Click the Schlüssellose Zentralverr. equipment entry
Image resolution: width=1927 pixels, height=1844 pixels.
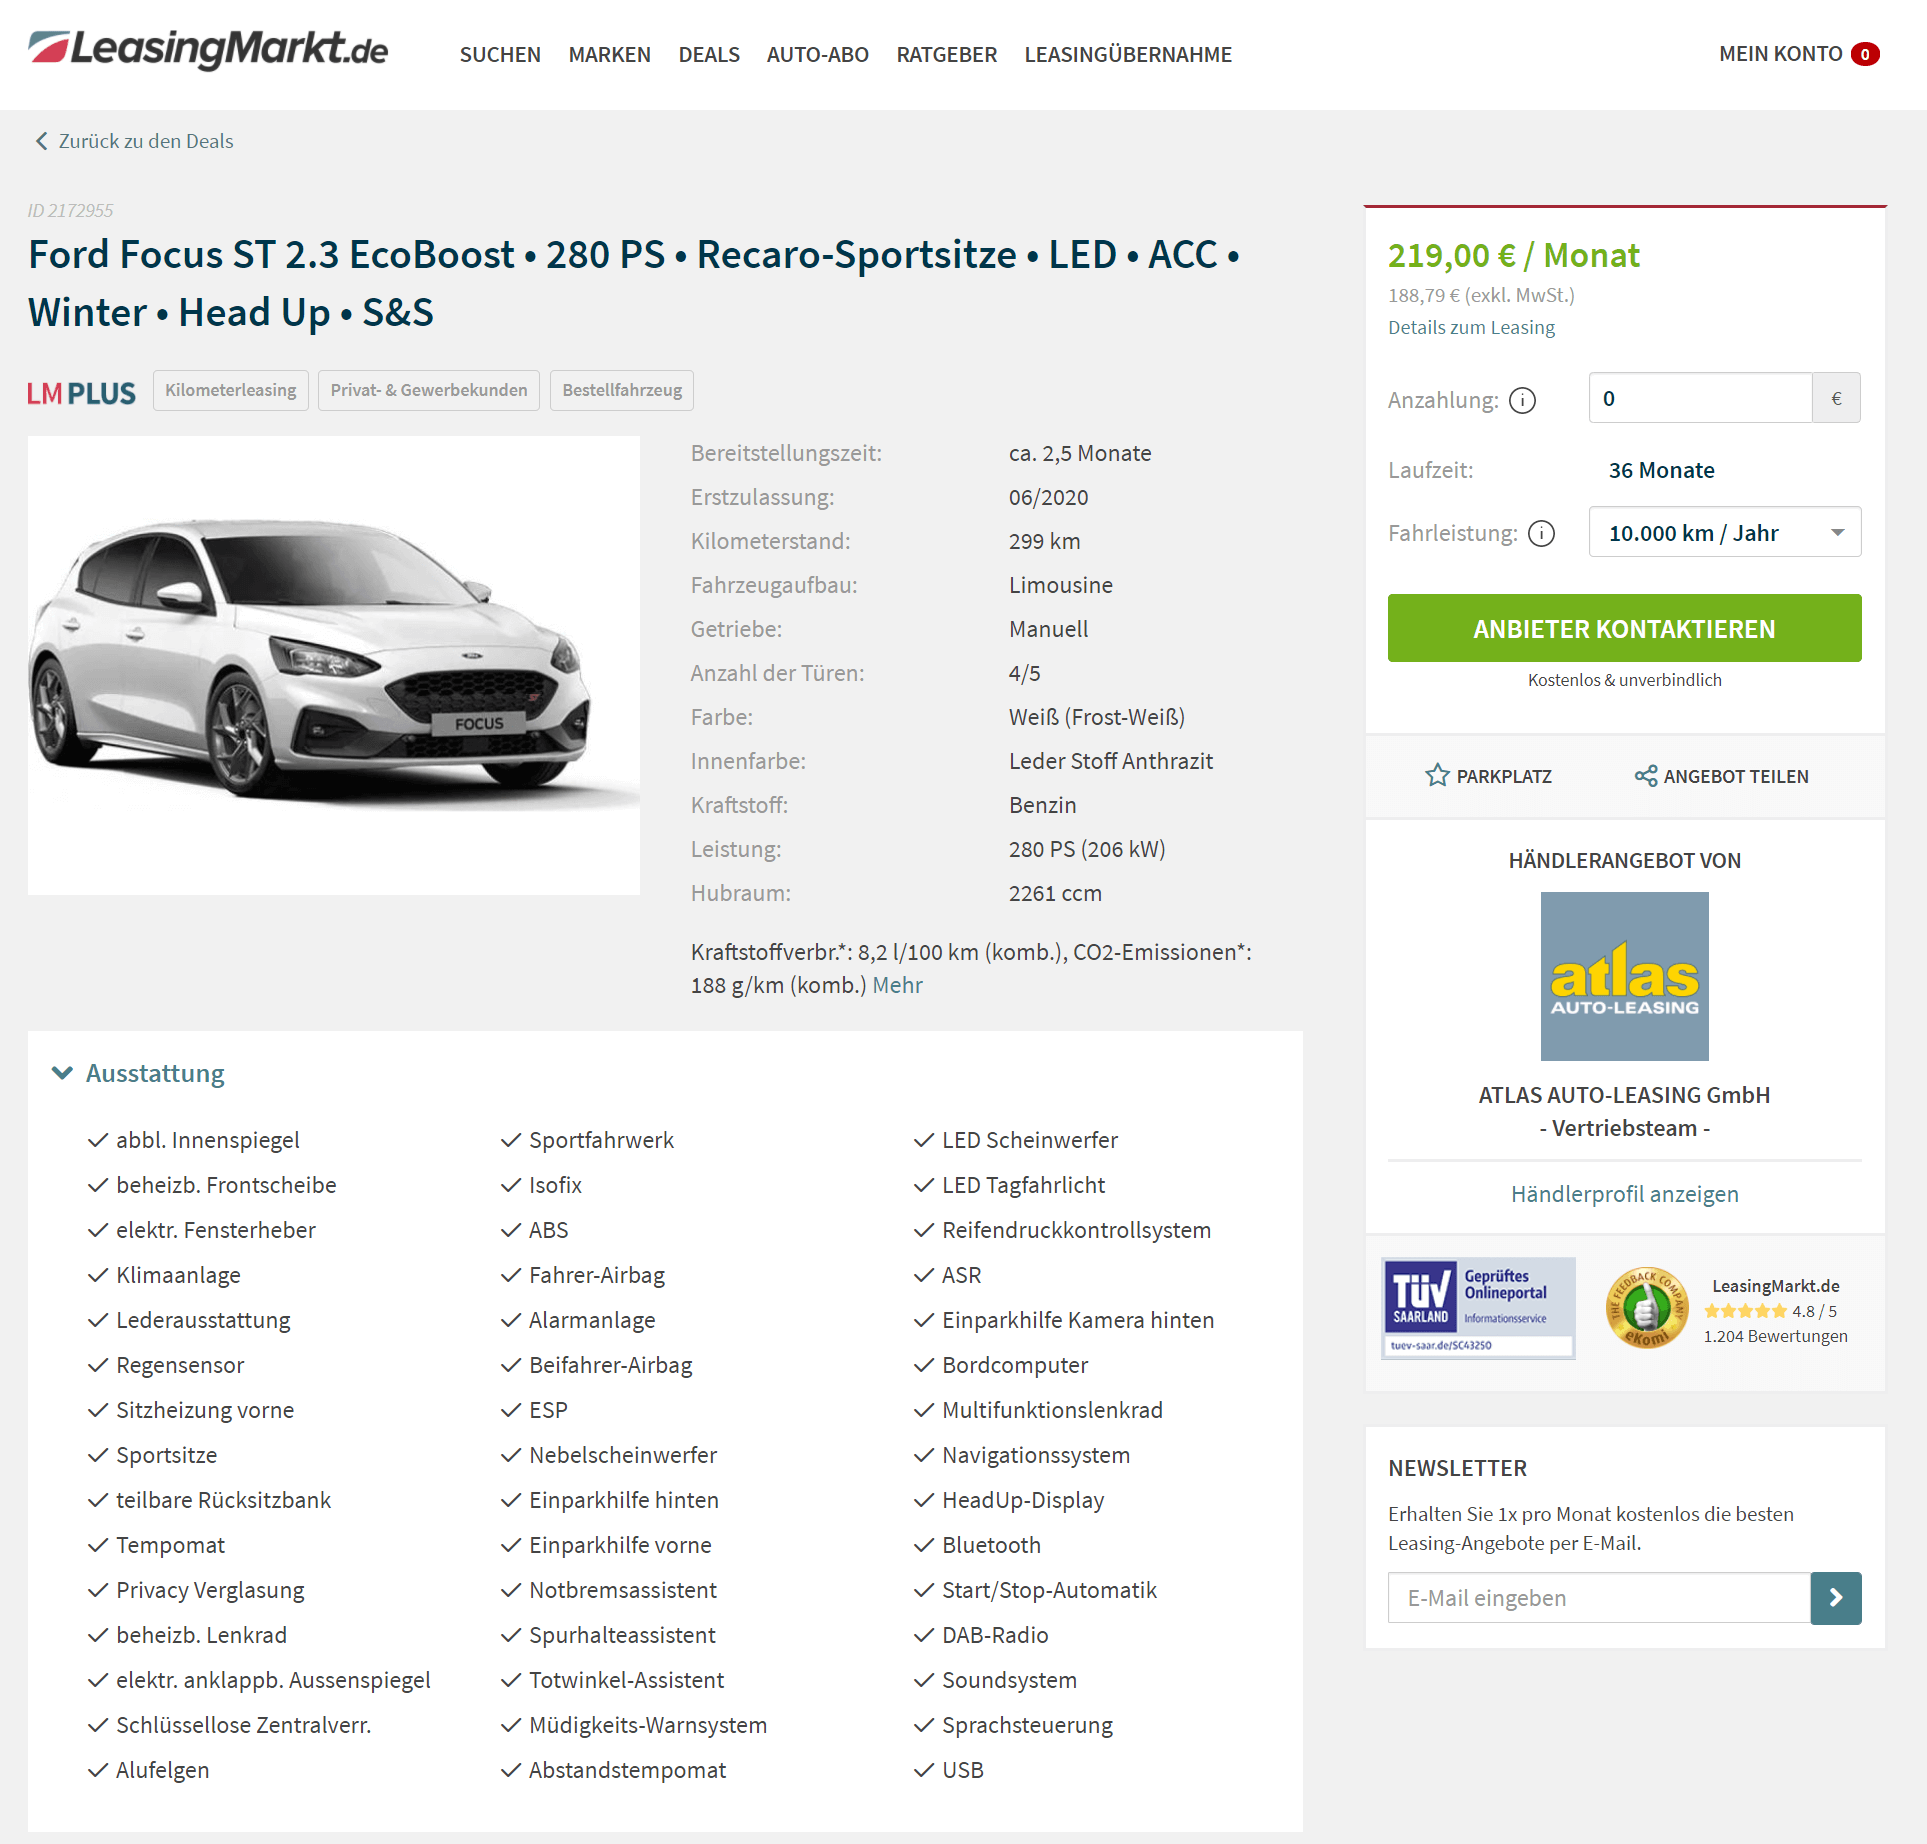point(243,1725)
